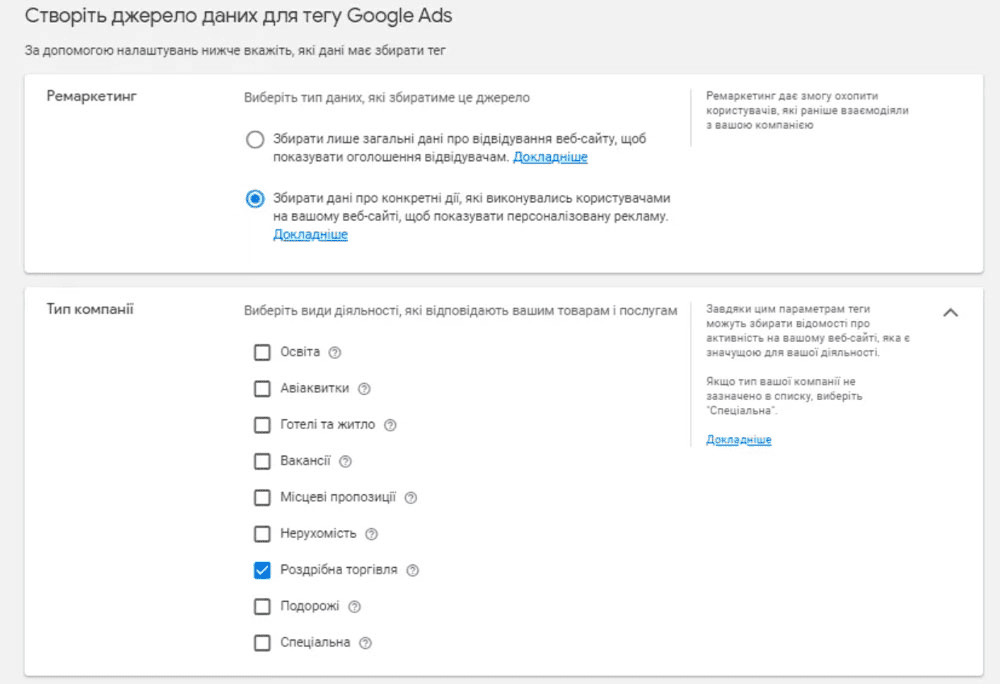Screen dimensions: 1000x684
Task: Collapse the Тип компанії section
Action: (x=950, y=312)
